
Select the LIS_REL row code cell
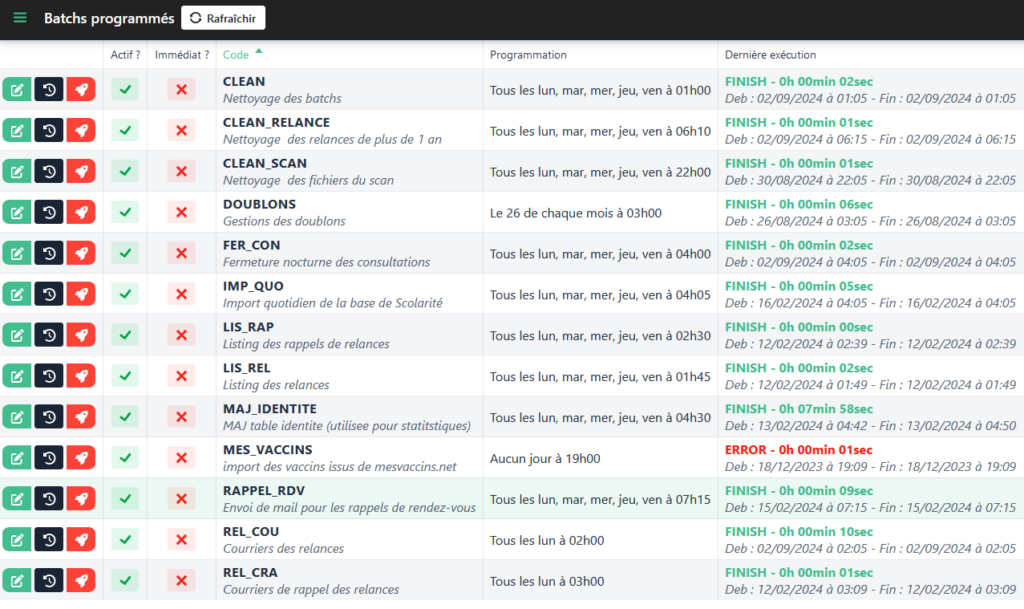click(x=246, y=369)
